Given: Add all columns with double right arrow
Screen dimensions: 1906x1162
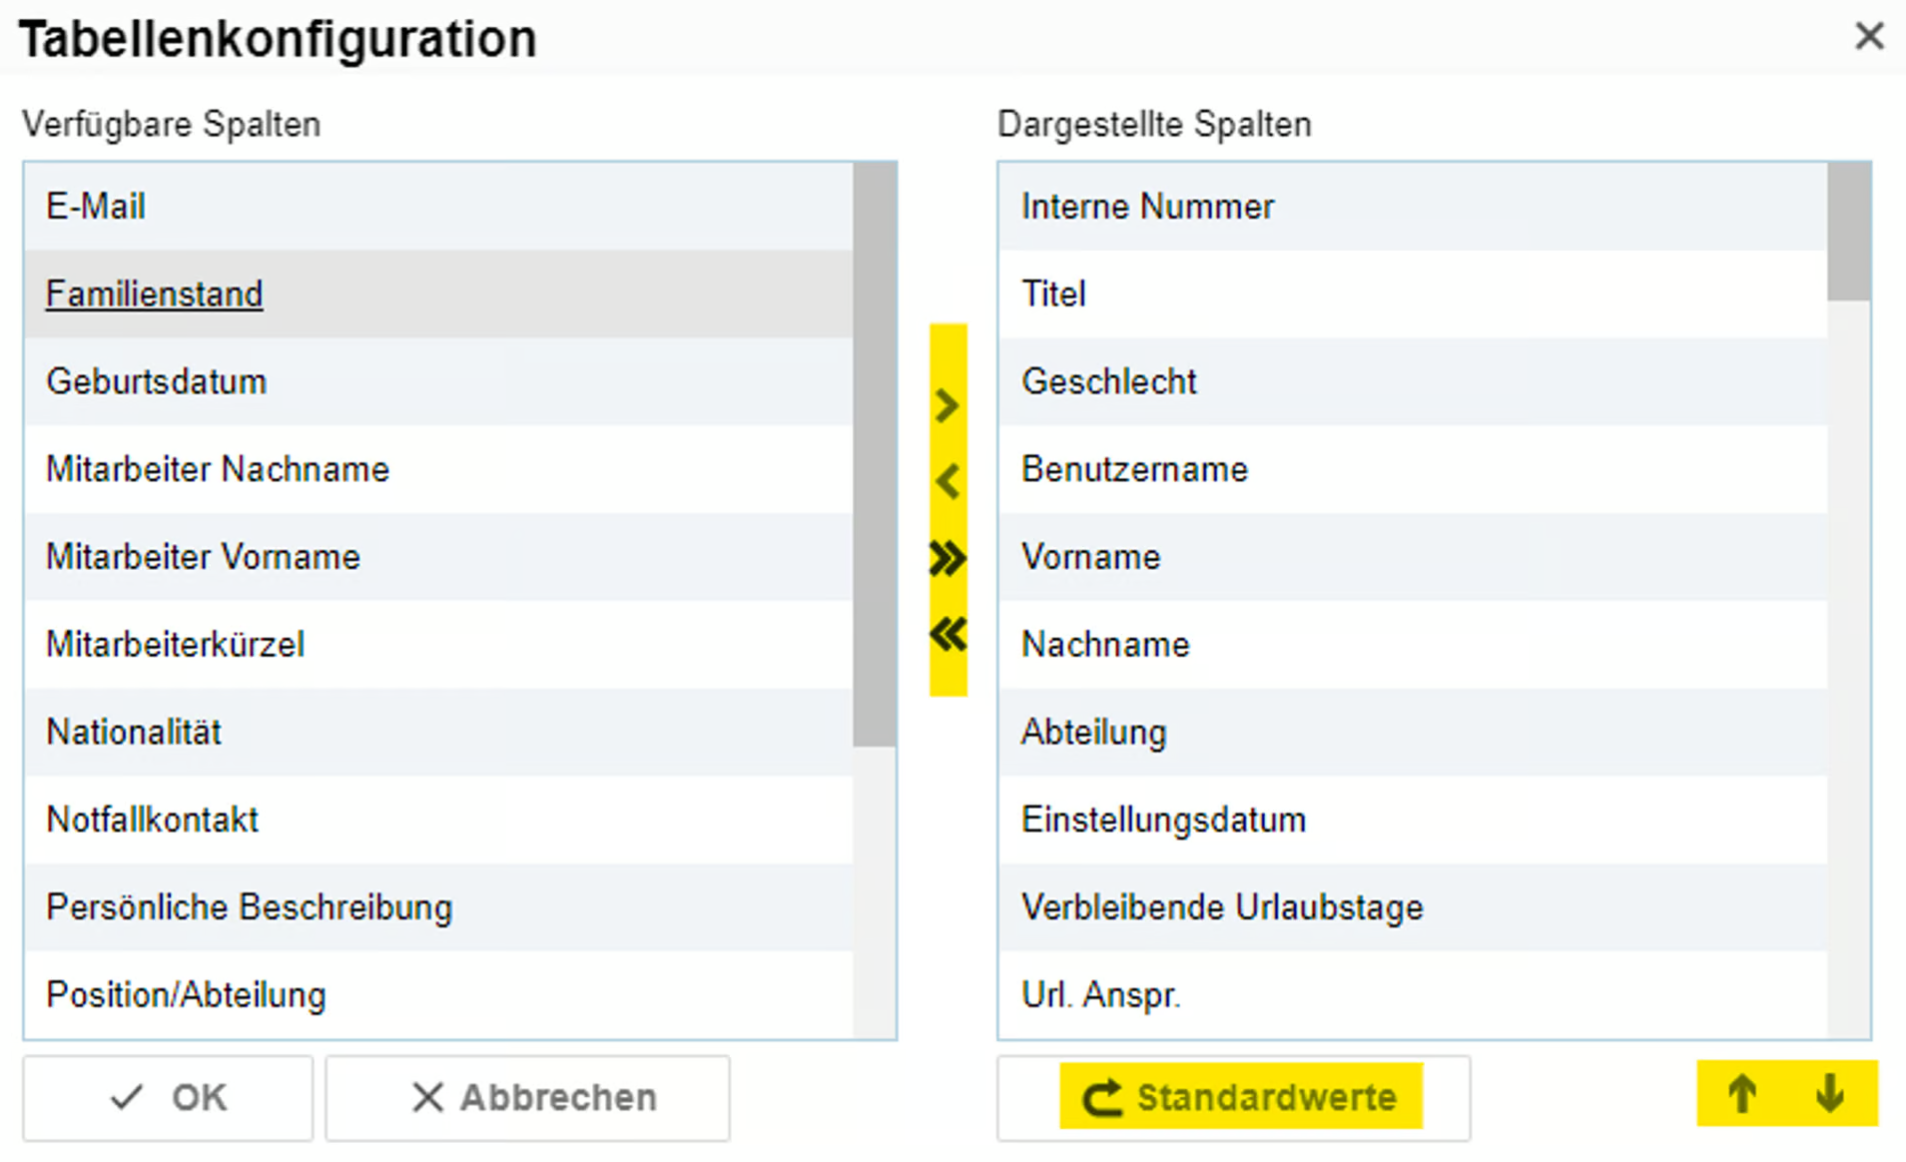Looking at the screenshot, I should pyautogui.click(x=947, y=558).
